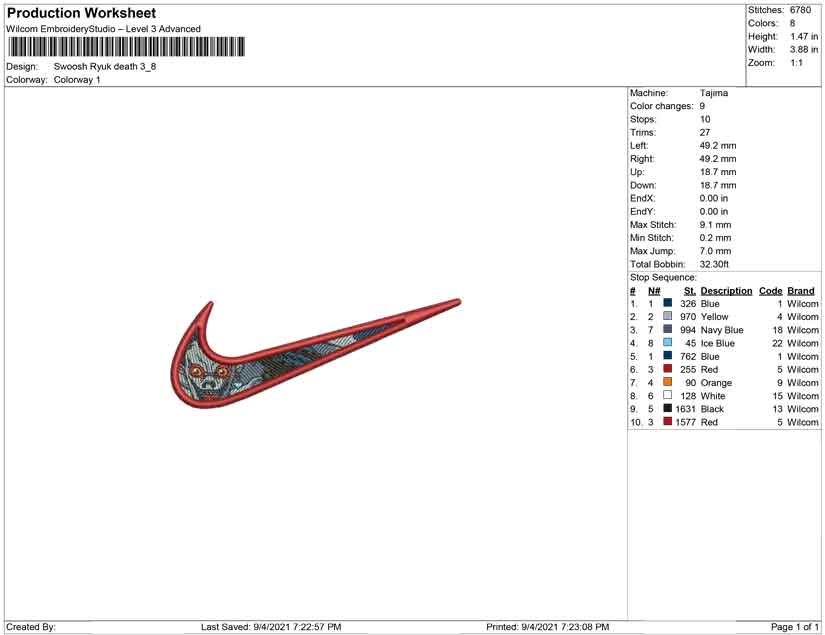Click the blue swatch in row 5

pyautogui.click(x=667, y=356)
